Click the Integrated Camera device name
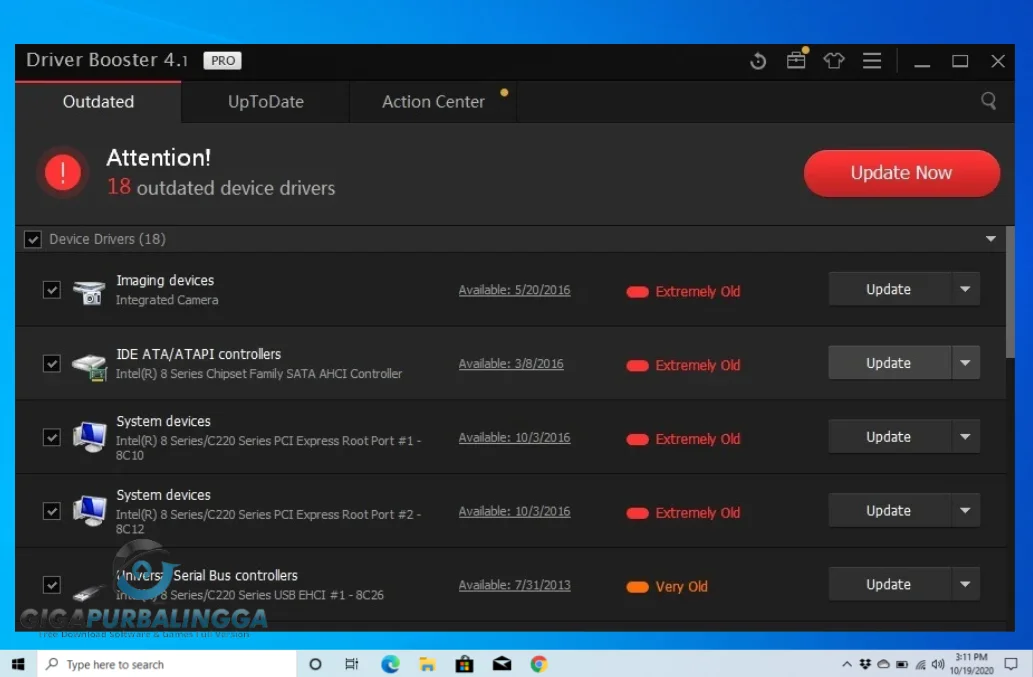 pyautogui.click(x=167, y=300)
